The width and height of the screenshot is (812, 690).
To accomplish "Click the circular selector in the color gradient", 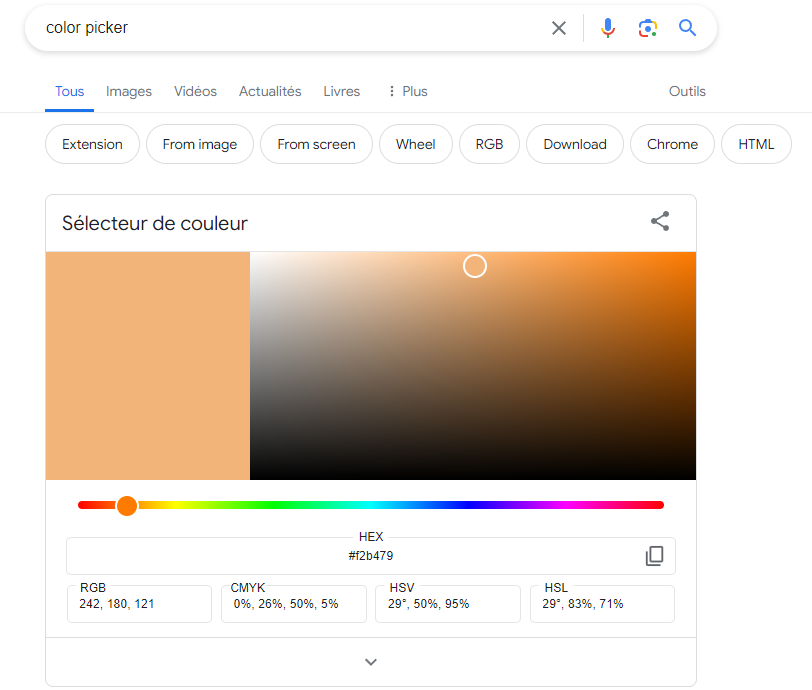I will click(x=475, y=266).
